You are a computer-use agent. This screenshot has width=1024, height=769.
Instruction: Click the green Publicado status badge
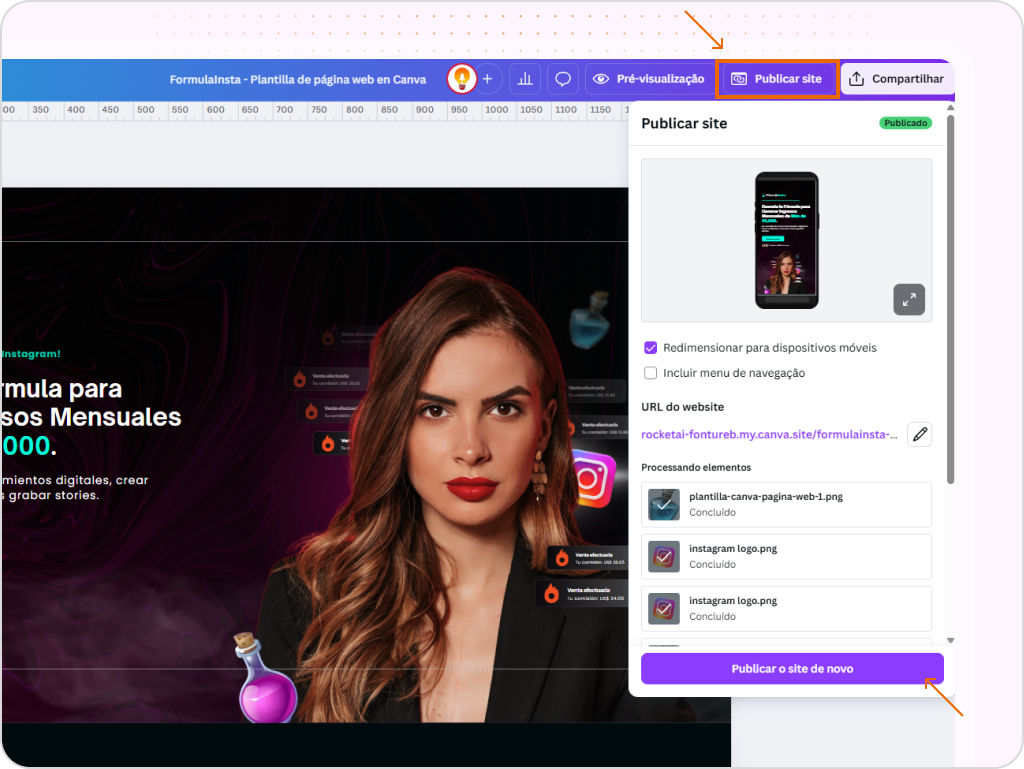click(904, 122)
